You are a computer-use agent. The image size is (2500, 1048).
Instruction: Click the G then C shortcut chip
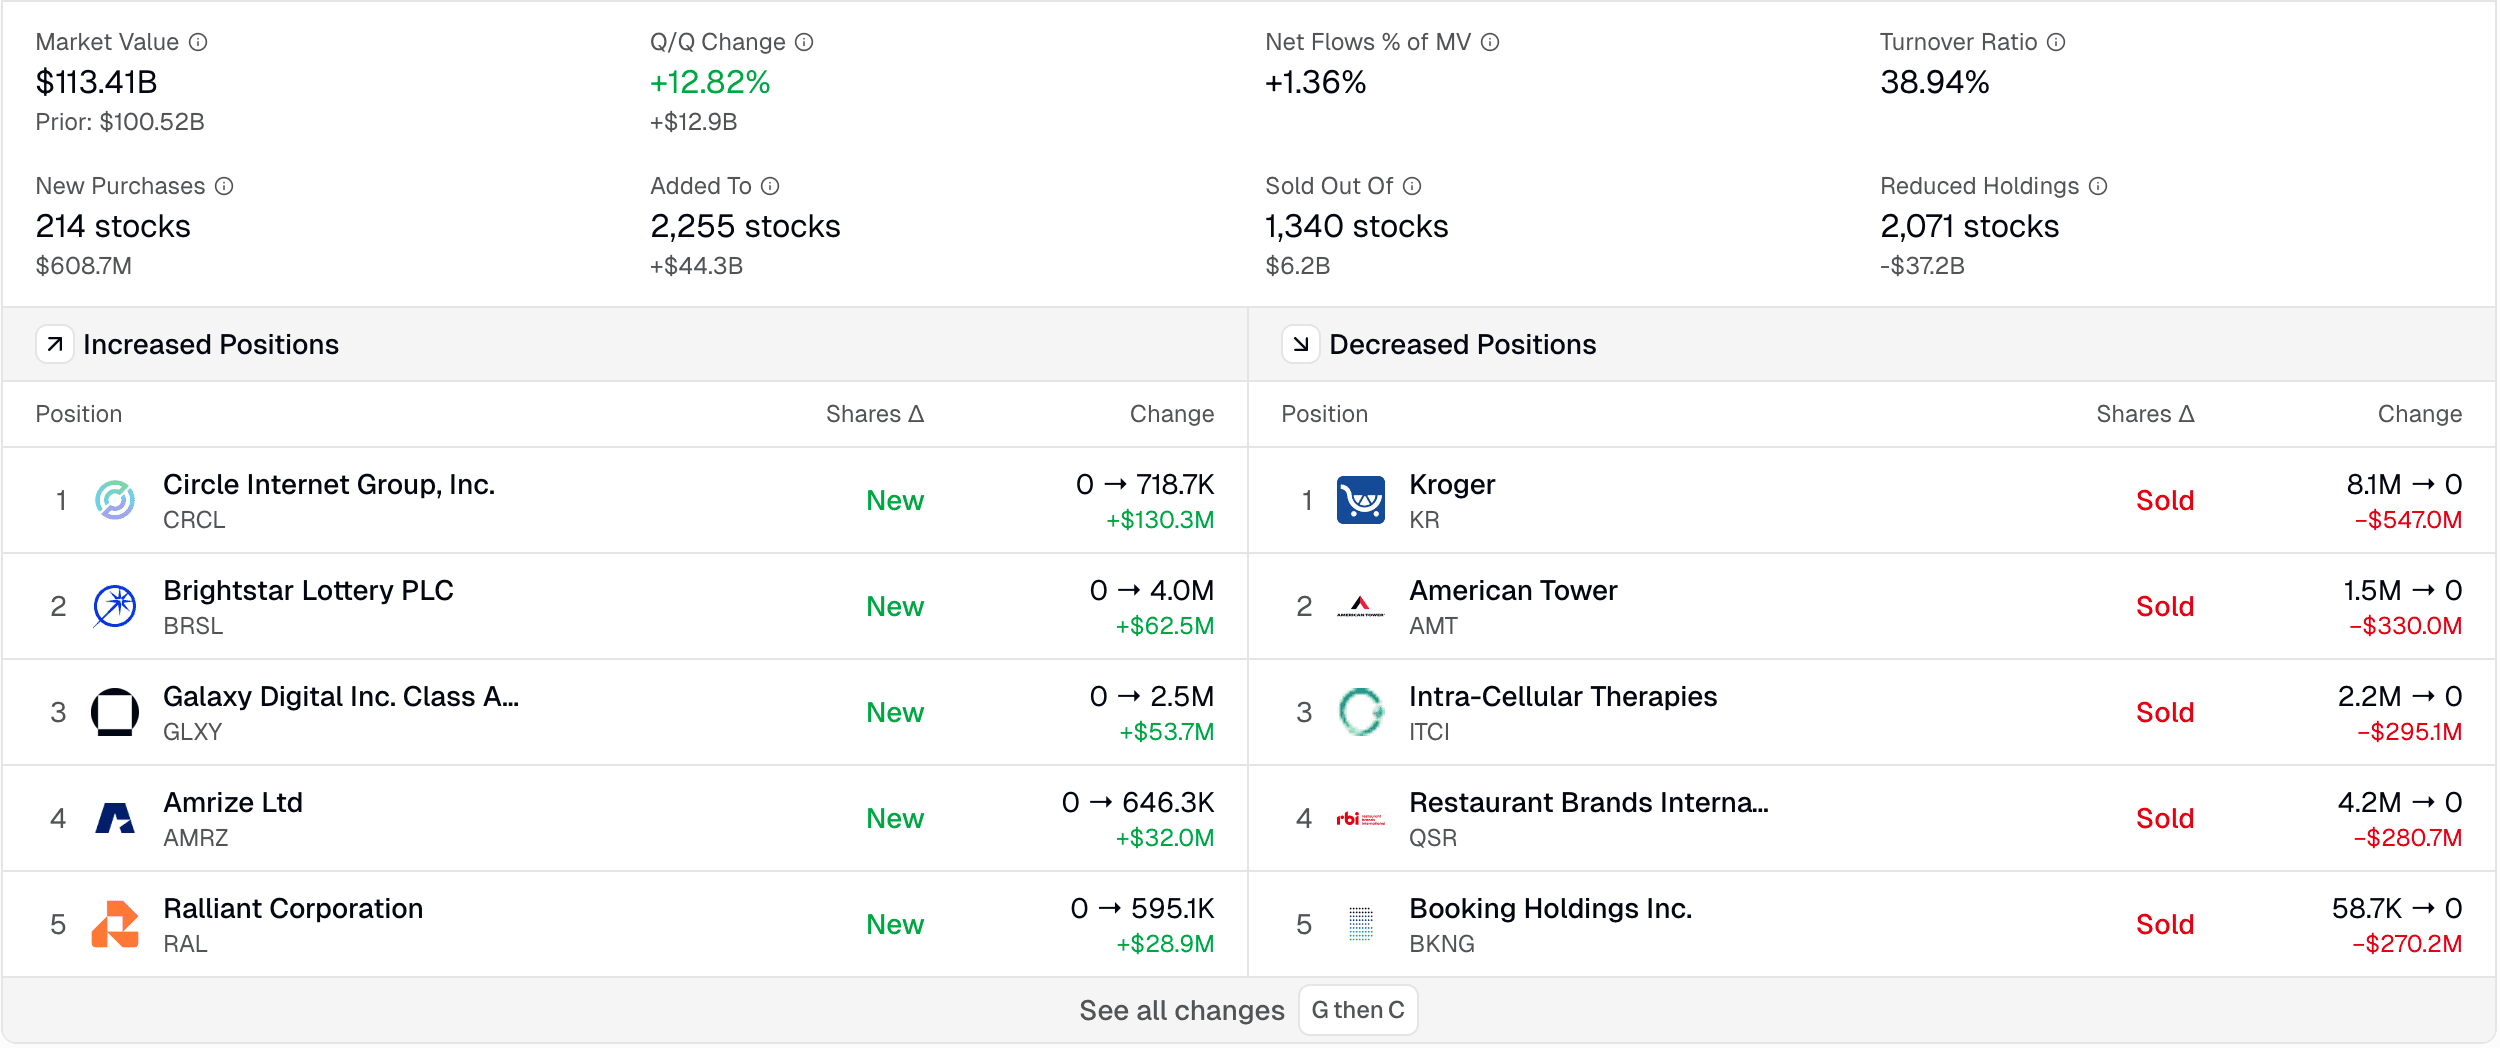coord(1358,1010)
